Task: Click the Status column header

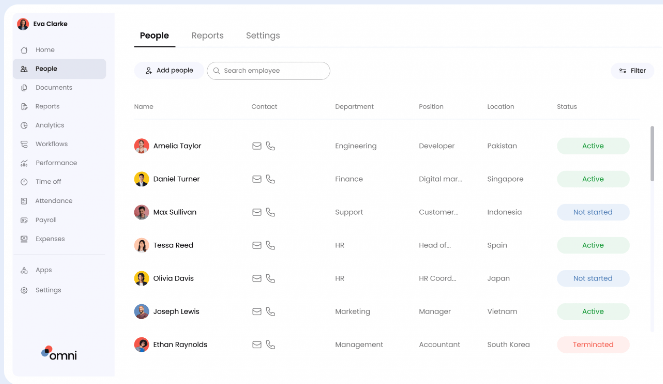Action: tap(567, 107)
